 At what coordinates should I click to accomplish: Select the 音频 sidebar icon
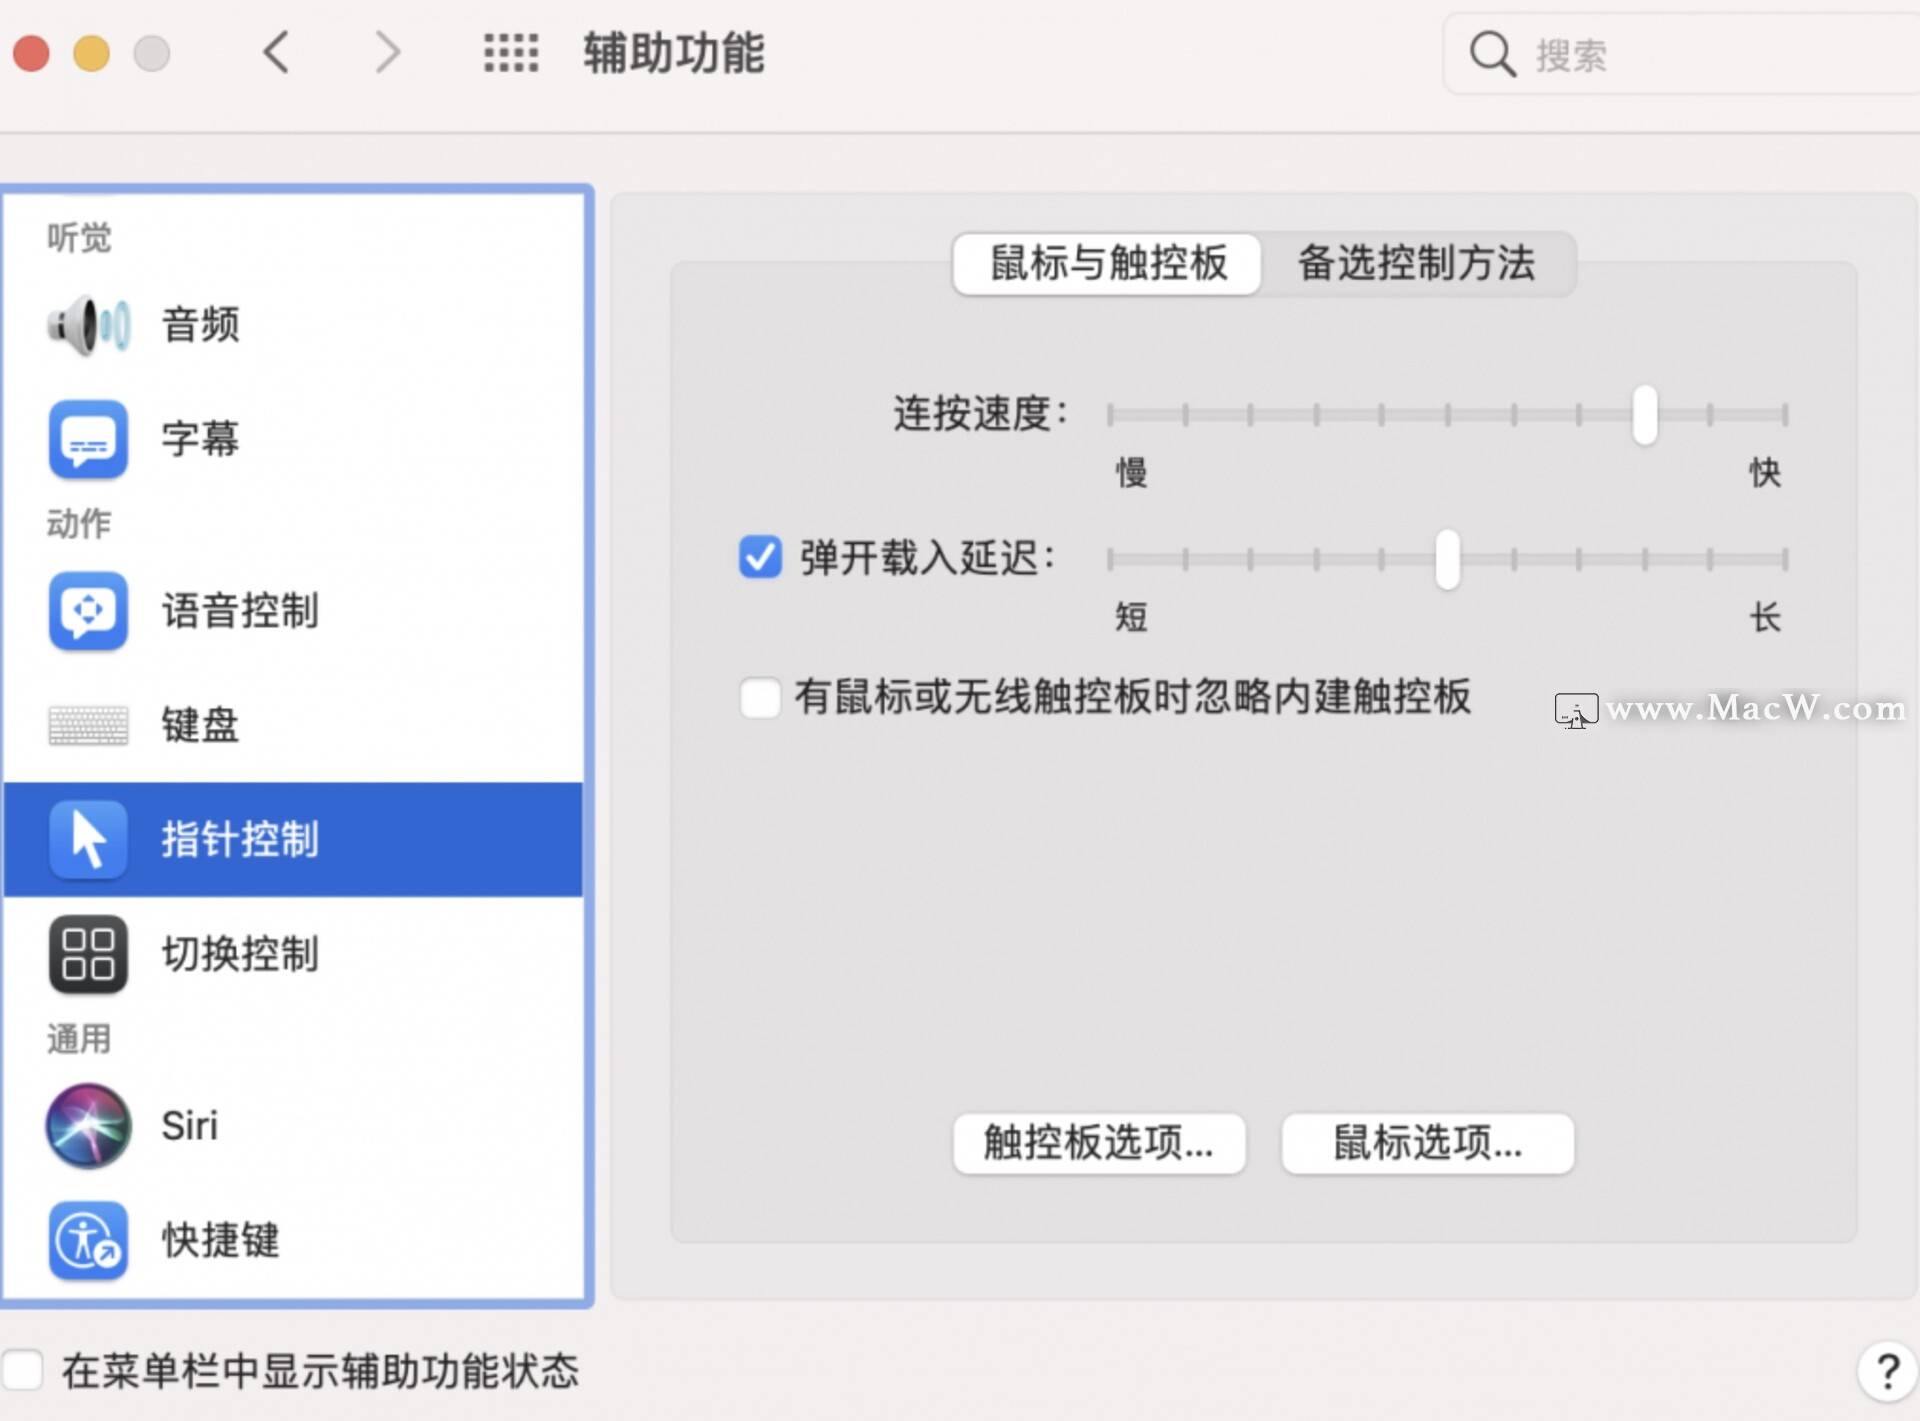[200, 325]
